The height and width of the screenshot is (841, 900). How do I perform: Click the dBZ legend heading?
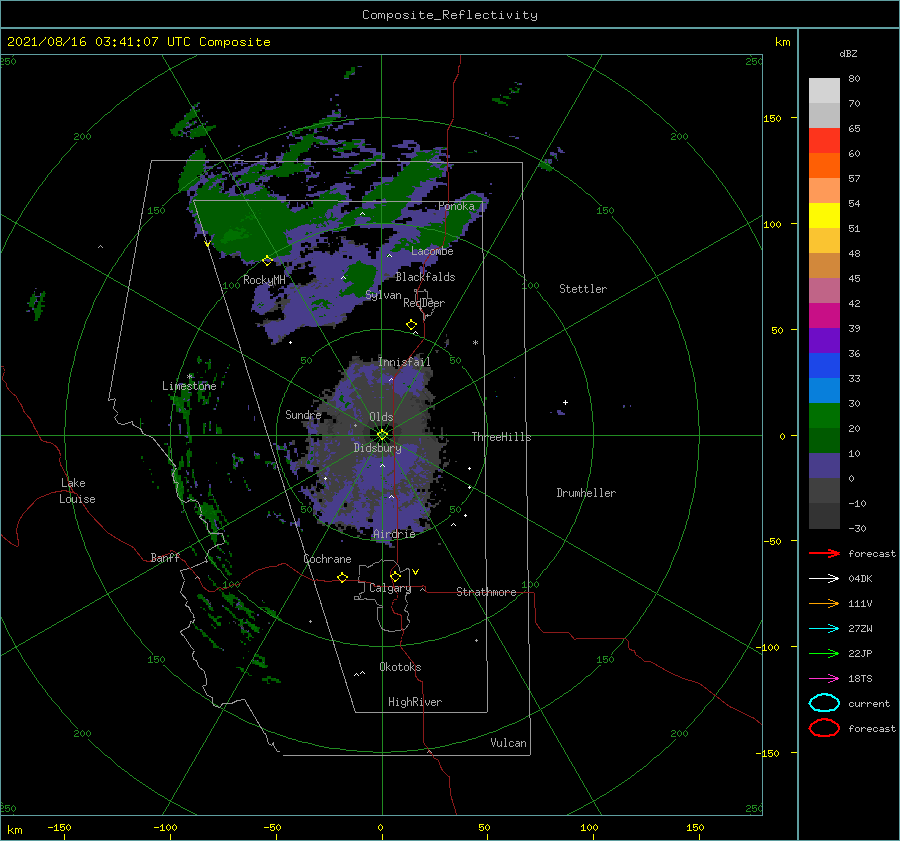coord(848,53)
